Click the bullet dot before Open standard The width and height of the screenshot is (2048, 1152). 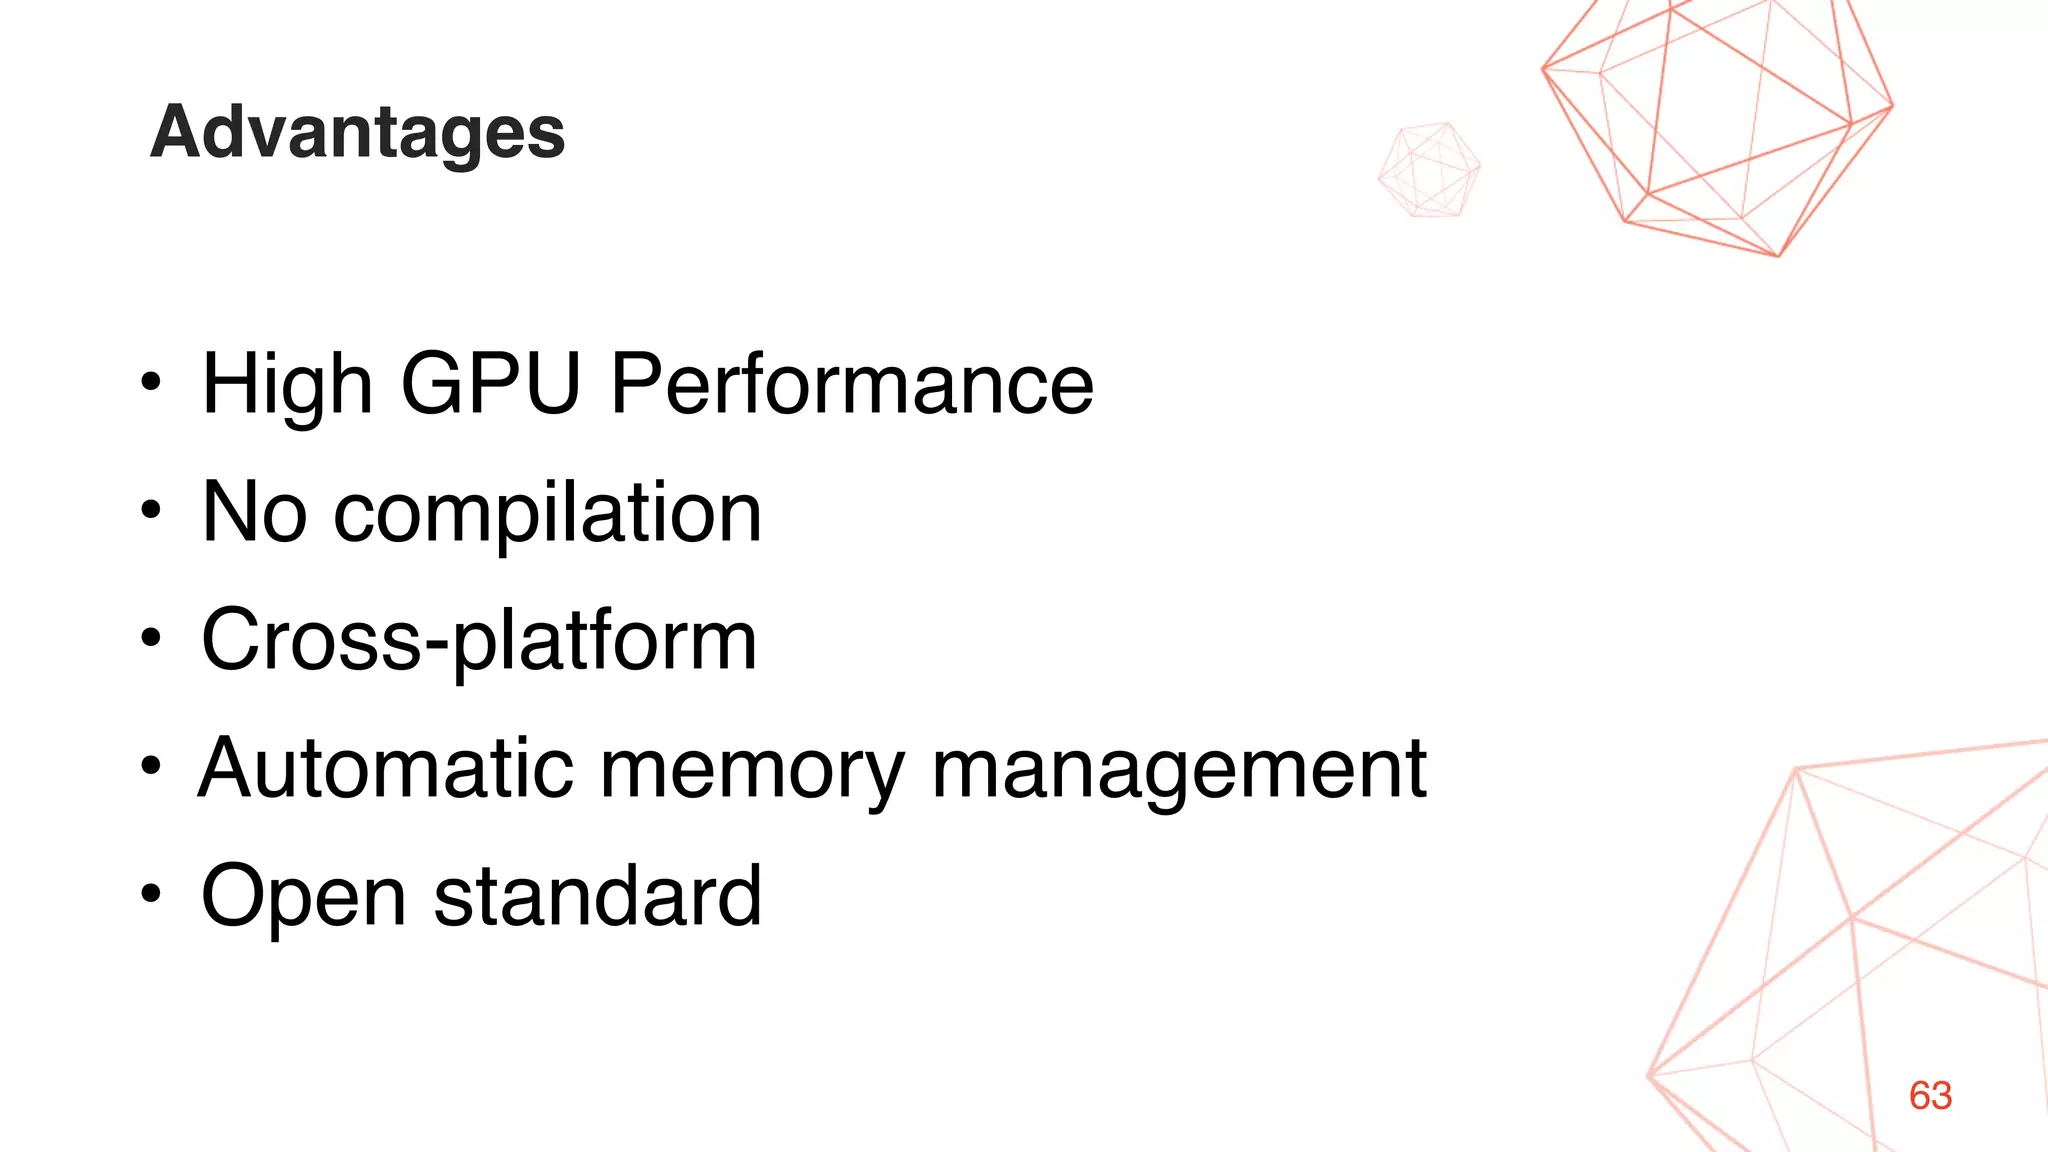point(150,895)
